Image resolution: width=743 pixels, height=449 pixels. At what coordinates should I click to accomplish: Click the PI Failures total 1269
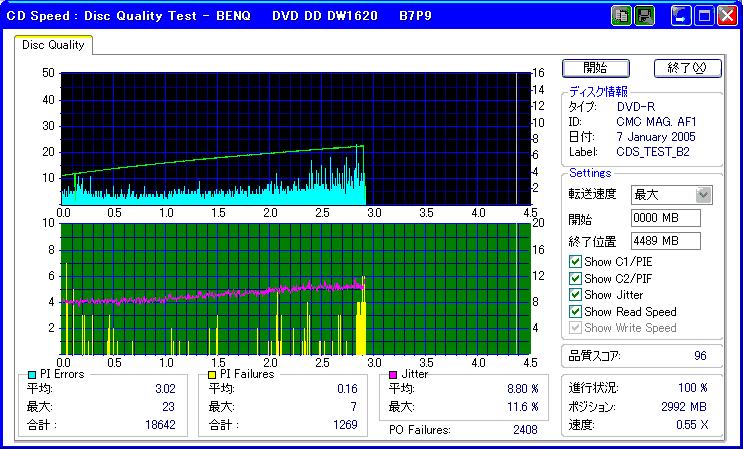(345, 424)
